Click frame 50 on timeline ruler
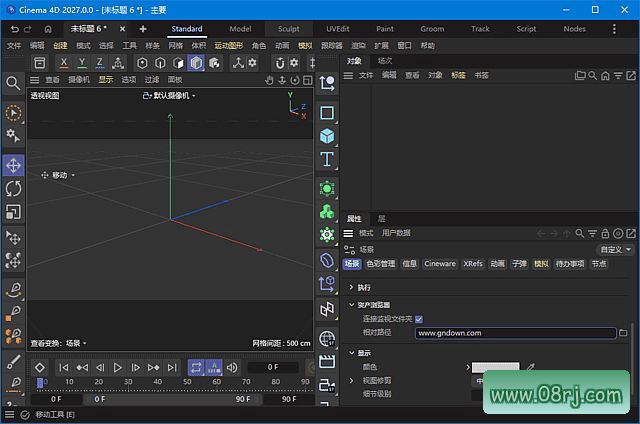This screenshot has width=640, height=424. (x=187, y=382)
